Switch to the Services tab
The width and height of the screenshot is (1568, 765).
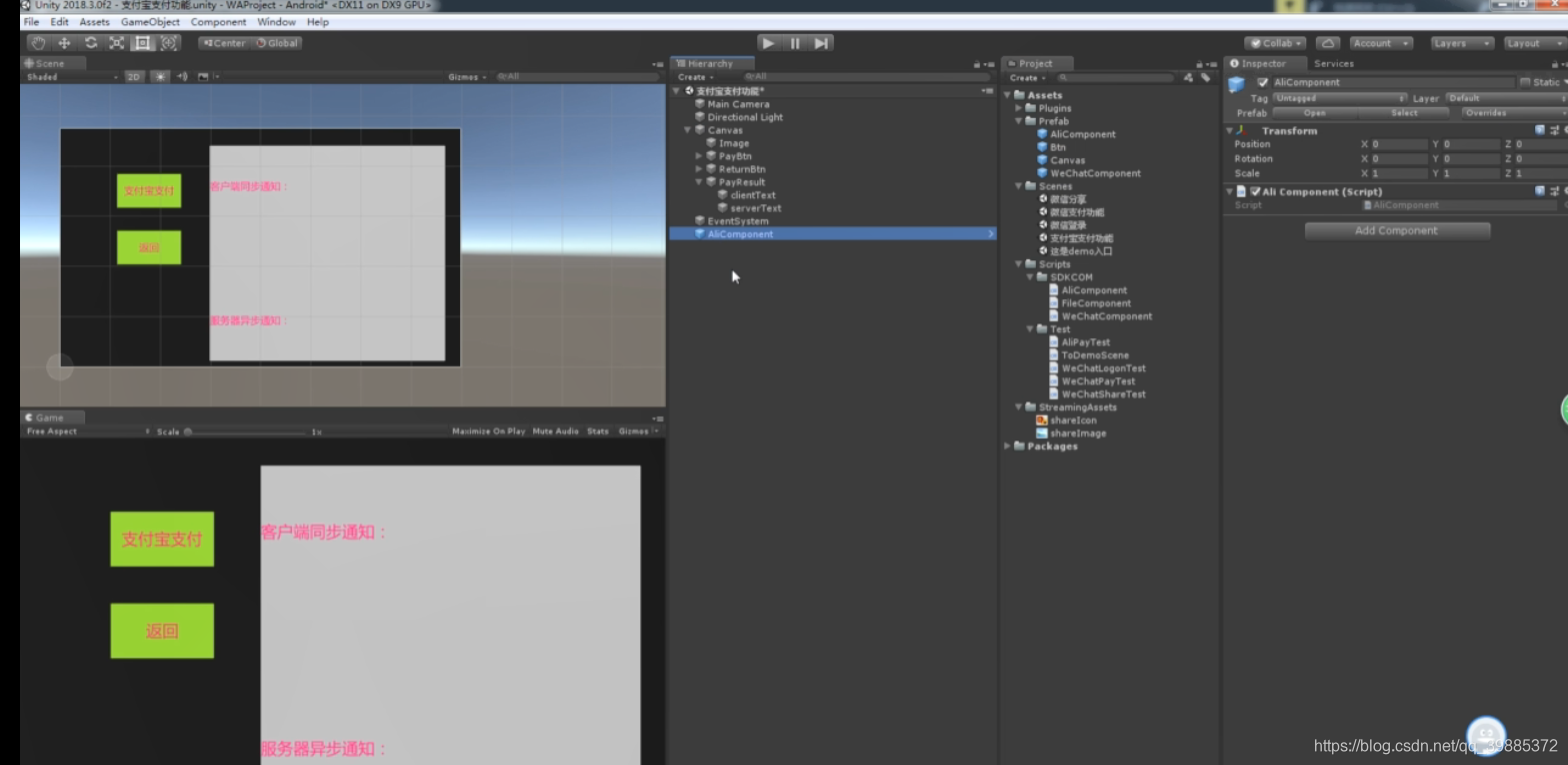pyautogui.click(x=1334, y=63)
